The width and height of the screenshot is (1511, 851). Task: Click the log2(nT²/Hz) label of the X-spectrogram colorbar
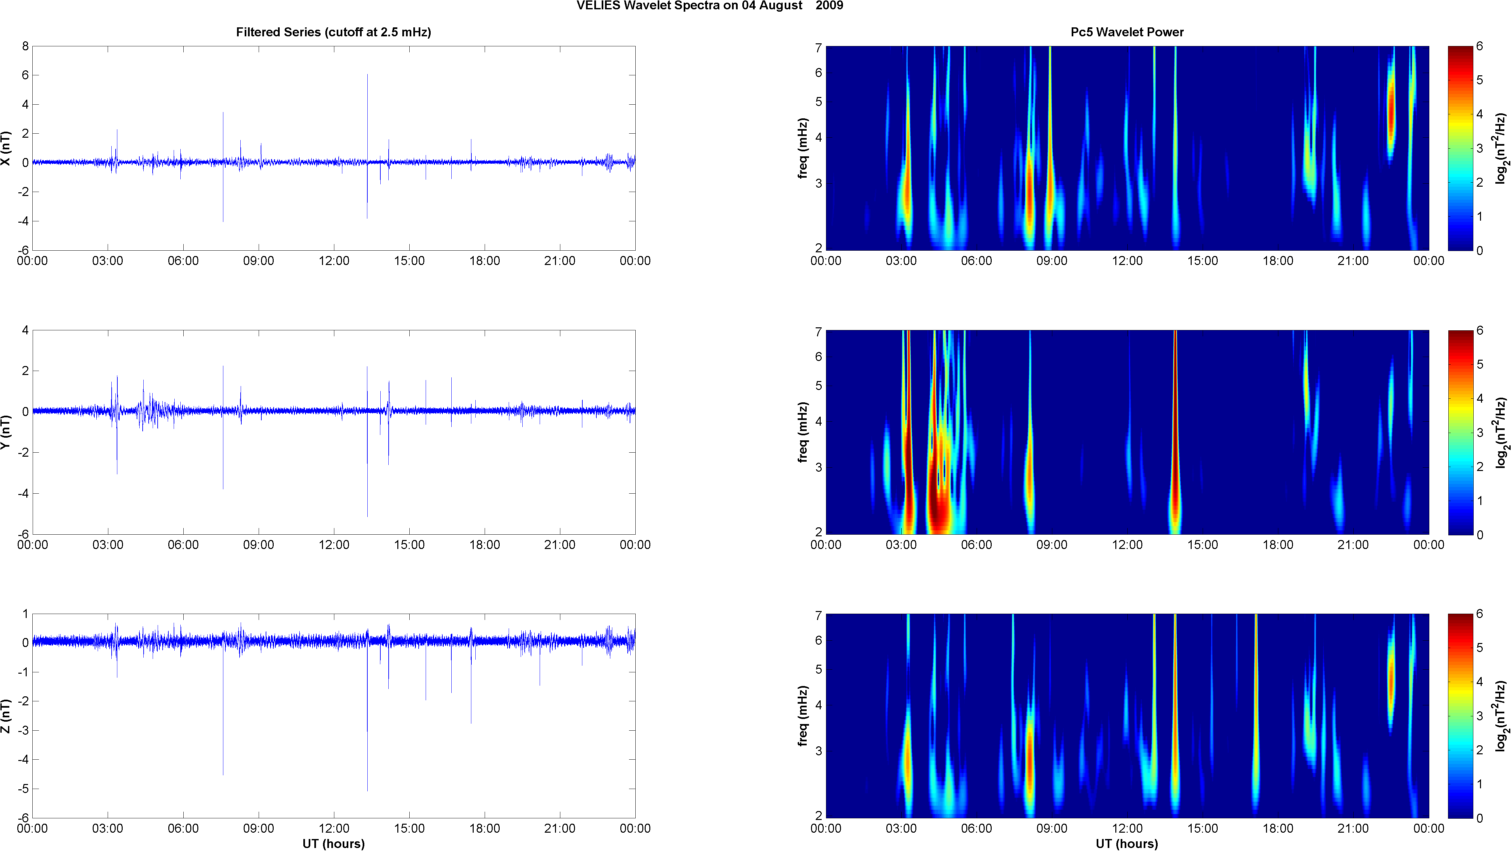(x=1502, y=148)
